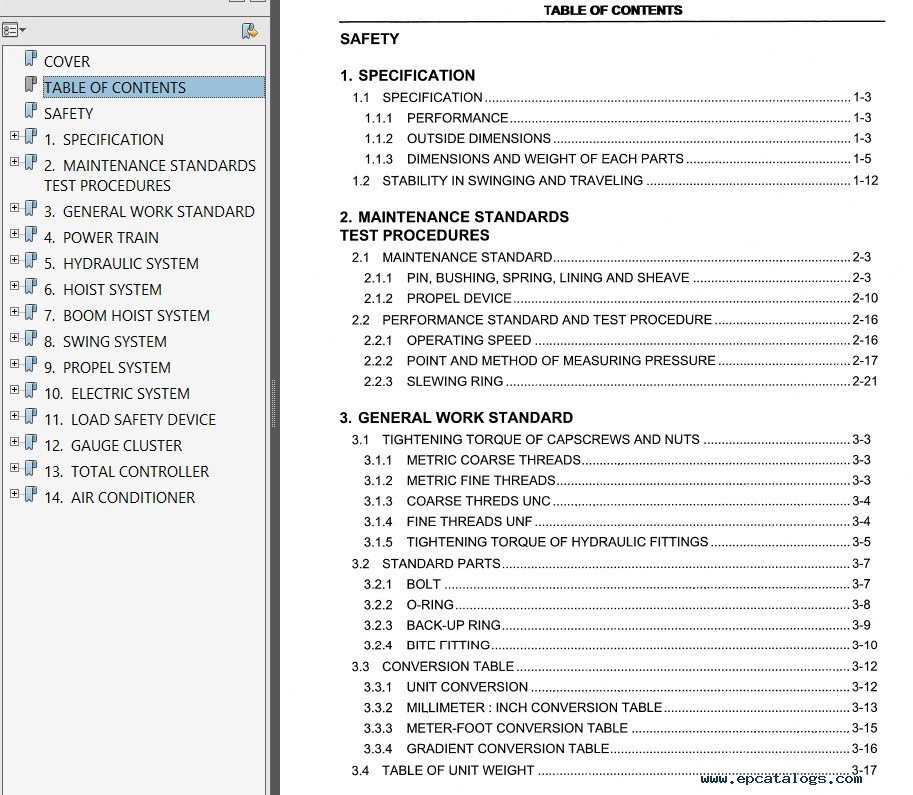The height and width of the screenshot is (795, 913).
Task: Click bookmark icon beside 8. SWING SYSTEM
Action: 31,339
